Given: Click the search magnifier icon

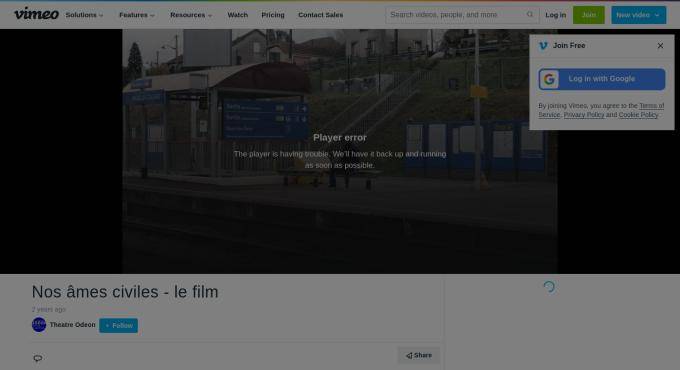Looking at the screenshot, I should tap(530, 14).
